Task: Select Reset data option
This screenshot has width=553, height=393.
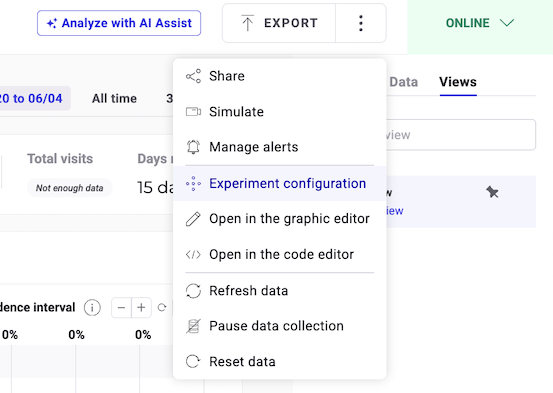Action: point(280,362)
